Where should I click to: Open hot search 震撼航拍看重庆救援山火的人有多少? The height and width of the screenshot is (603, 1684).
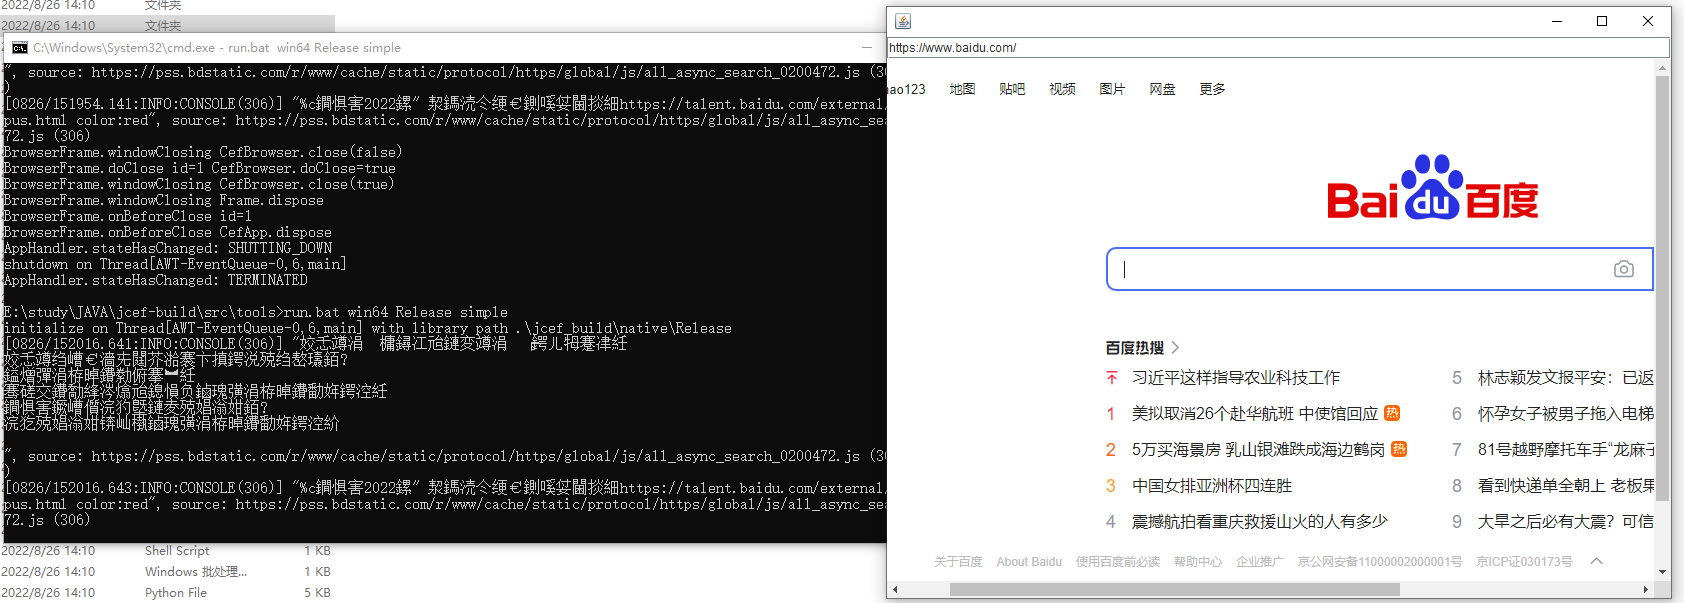(1260, 521)
